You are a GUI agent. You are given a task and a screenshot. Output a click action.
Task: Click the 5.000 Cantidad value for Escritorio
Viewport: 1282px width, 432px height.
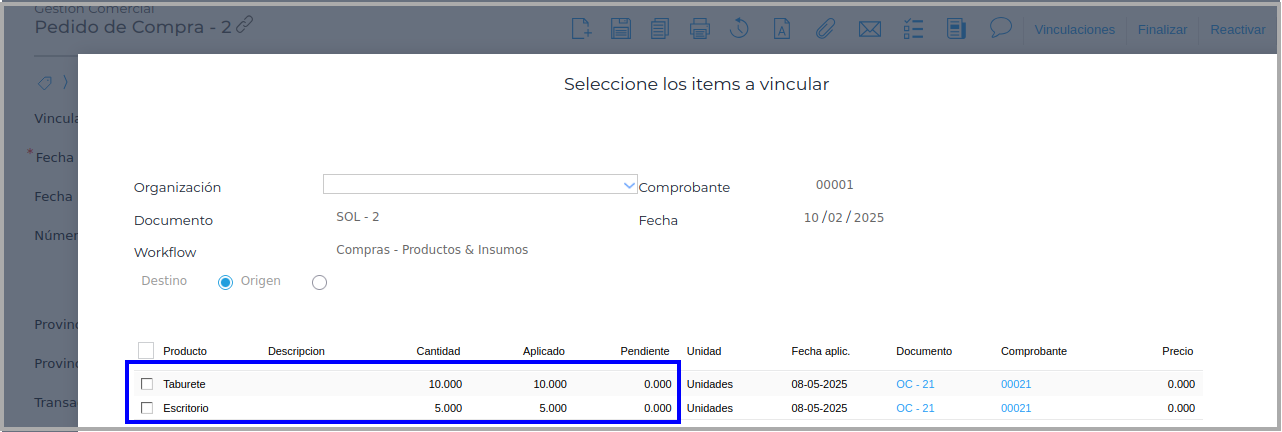[448, 408]
